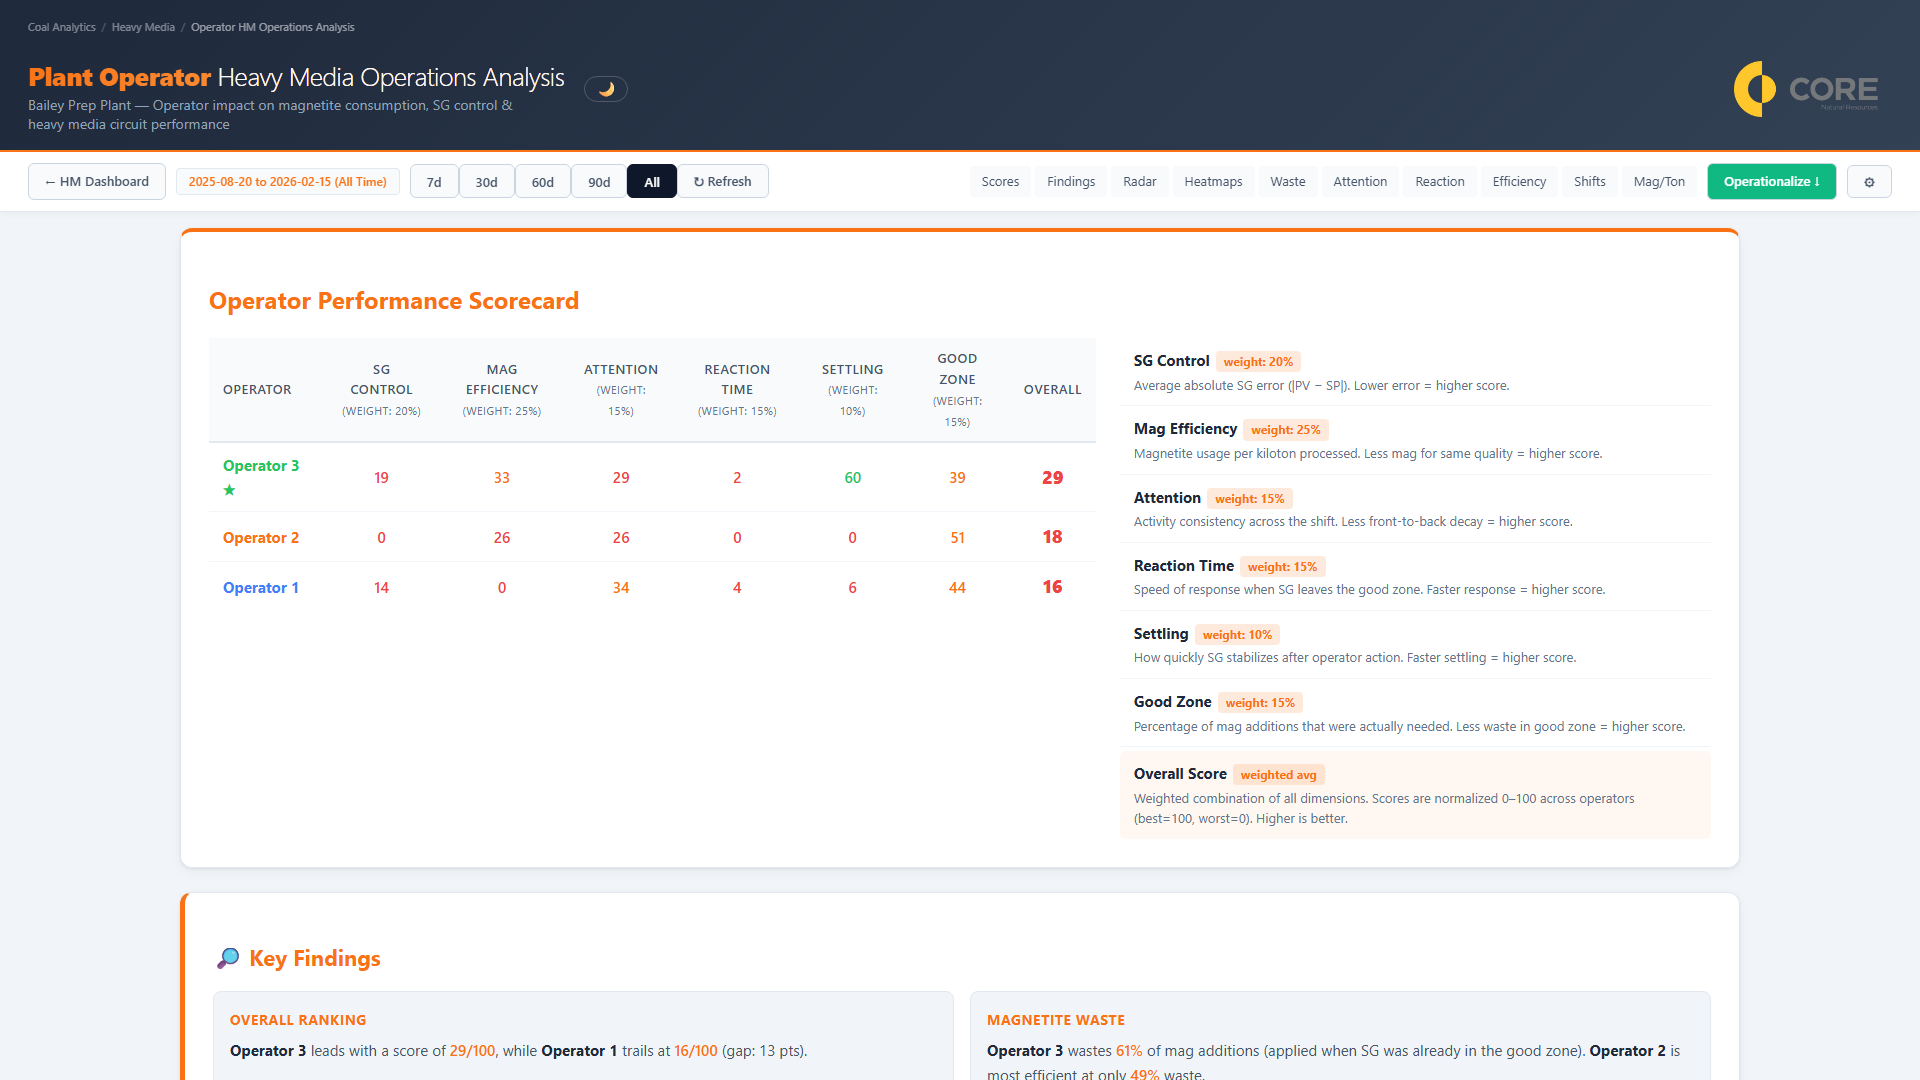Click the CORE logo icon
The width and height of the screenshot is (1920, 1080).
click(1755, 89)
